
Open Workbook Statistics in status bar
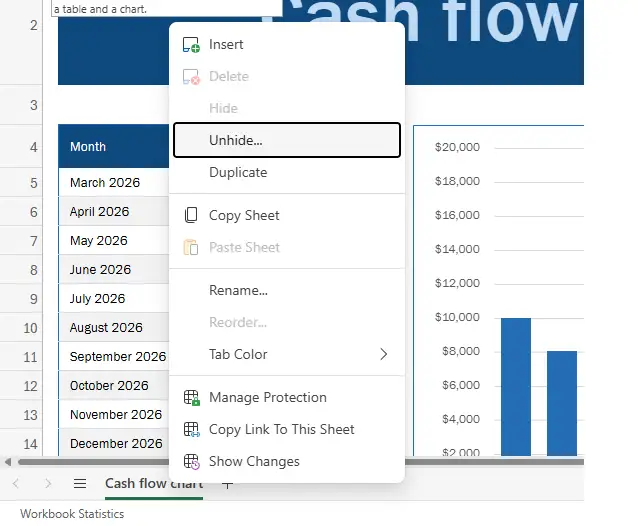(x=72, y=514)
